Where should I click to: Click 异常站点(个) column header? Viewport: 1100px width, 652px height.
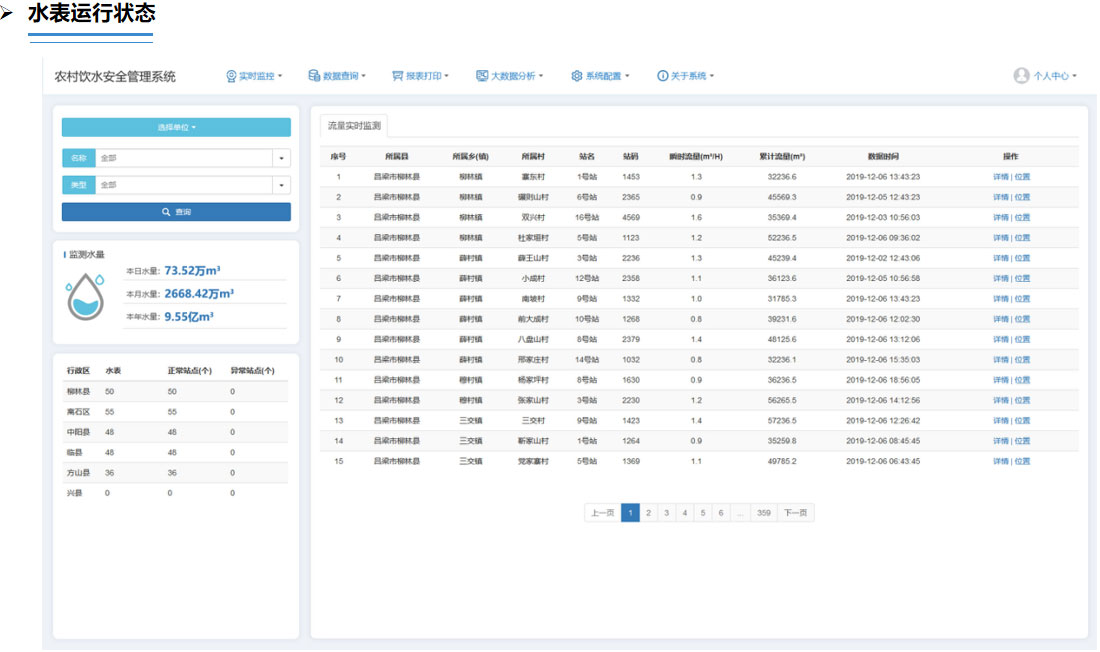pos(253,371)
